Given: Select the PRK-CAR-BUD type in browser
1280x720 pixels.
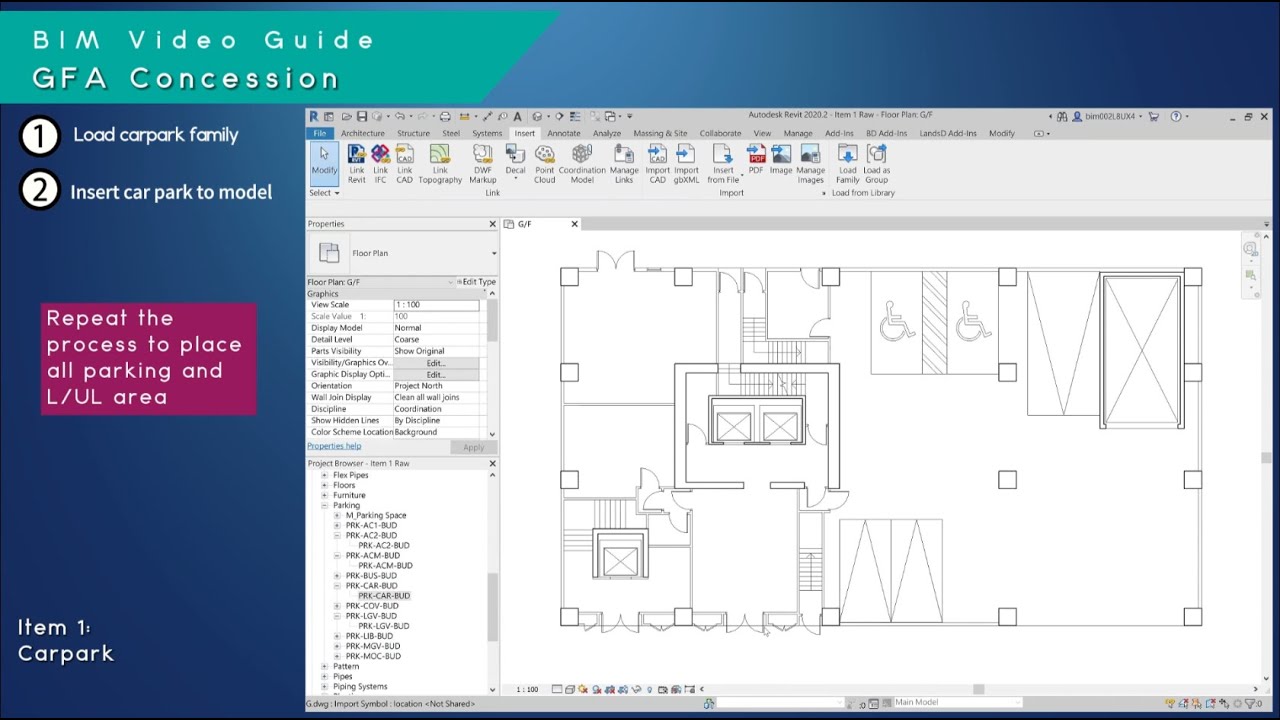Looking at the screenshot, I should tap(384, 596).
